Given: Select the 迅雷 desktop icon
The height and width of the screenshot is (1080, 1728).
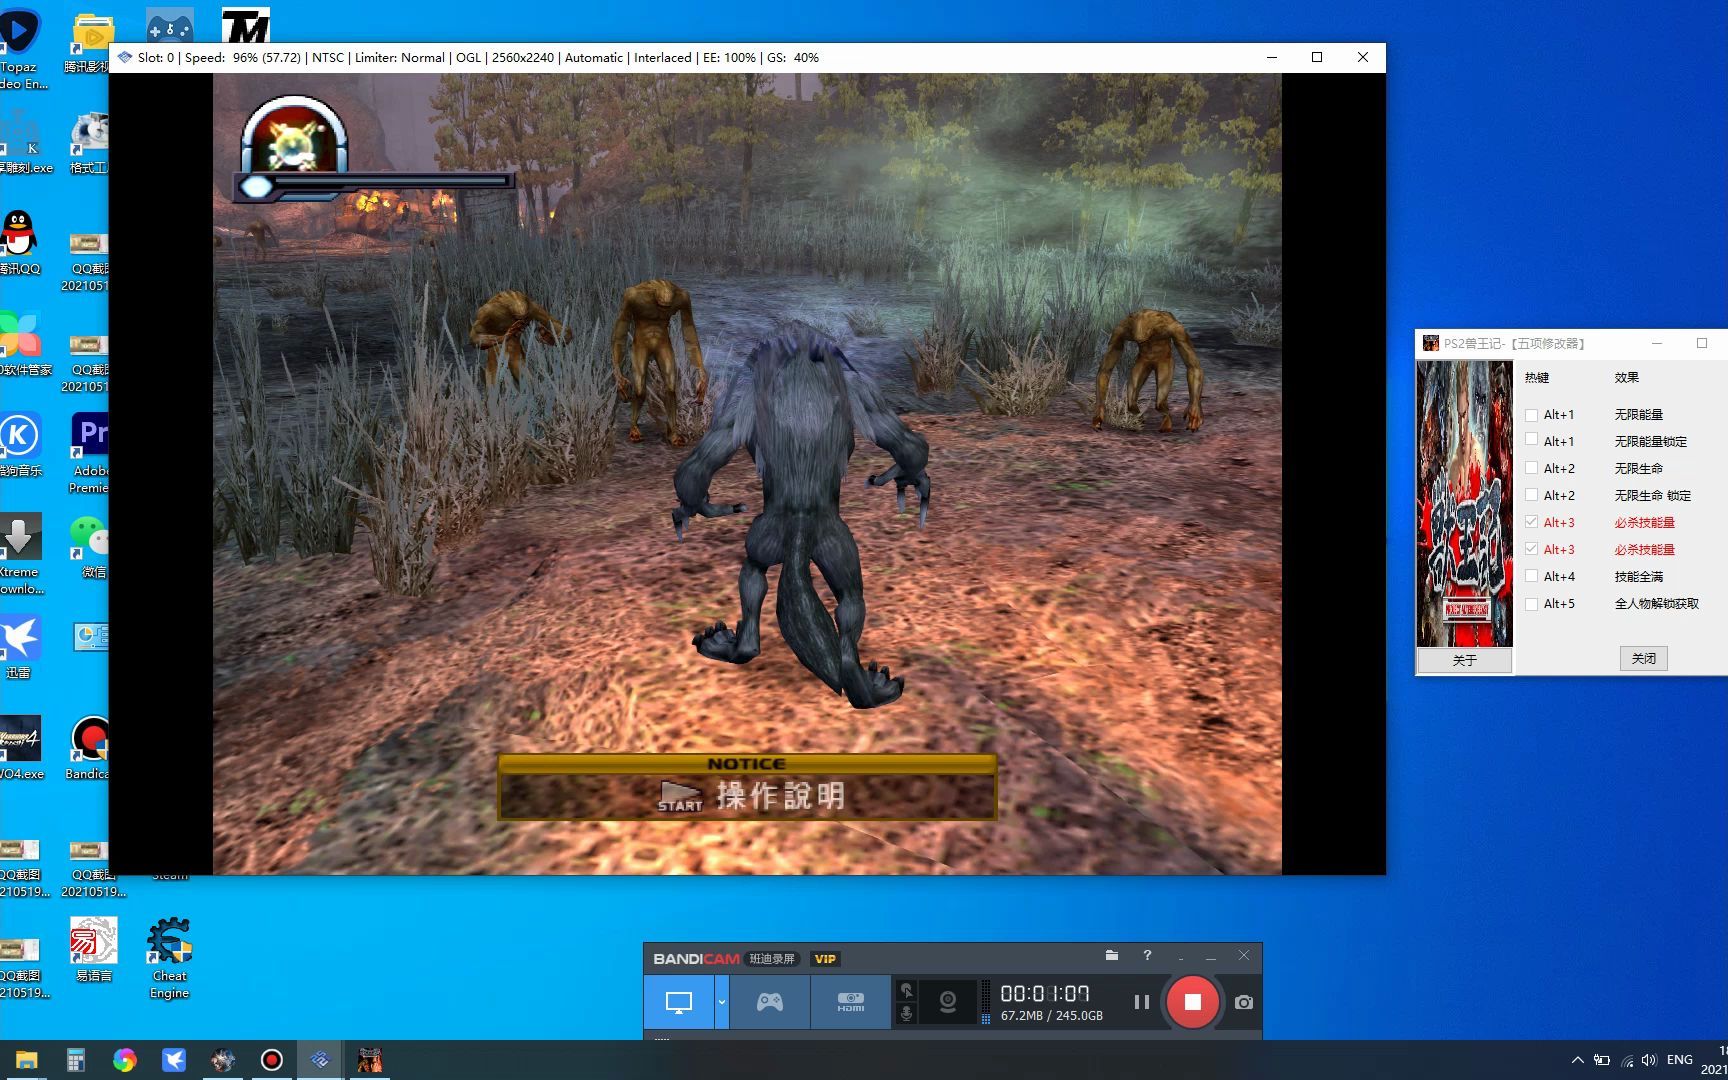Looking at the screenshot, I should pos(19,647).
